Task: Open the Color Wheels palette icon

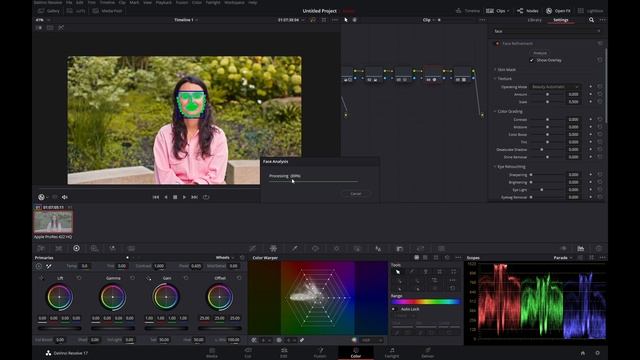Action: 76,248
